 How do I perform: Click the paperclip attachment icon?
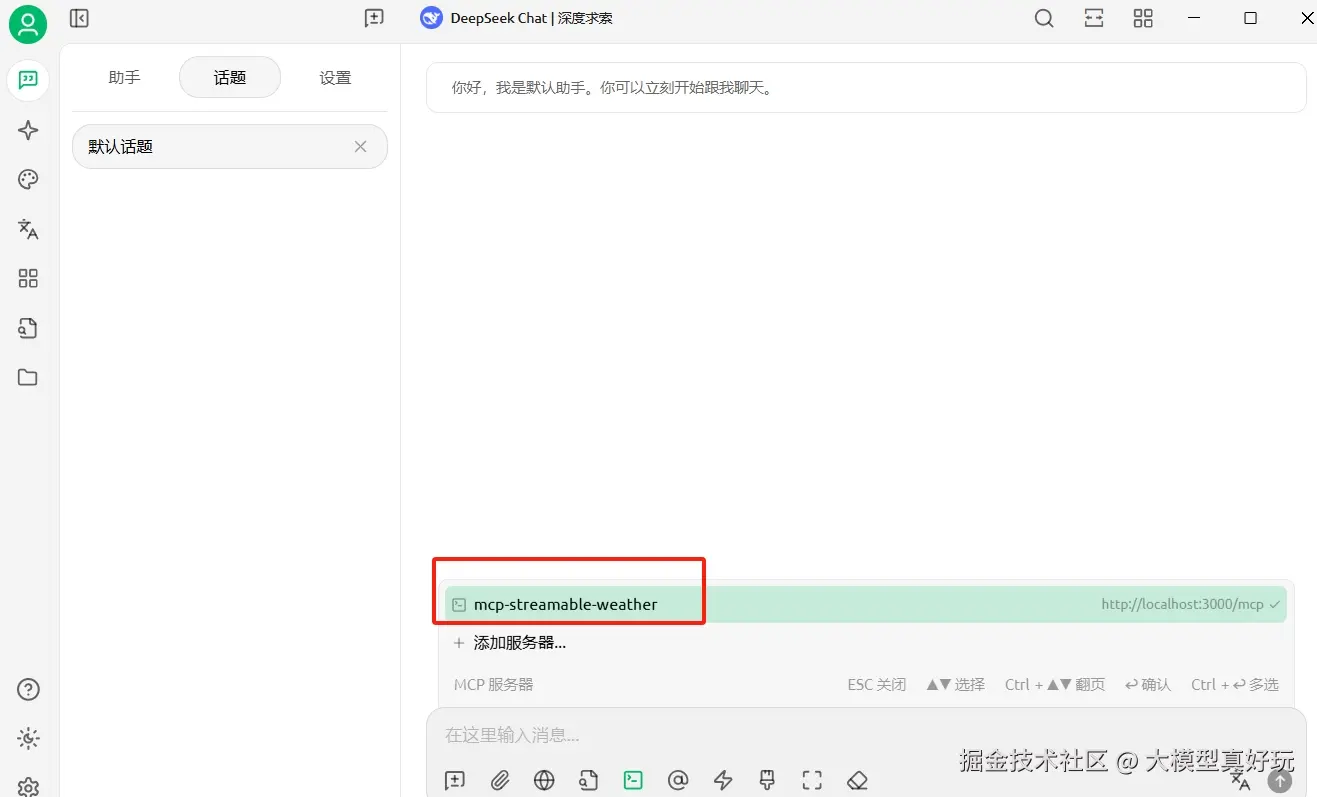[500, 780]
